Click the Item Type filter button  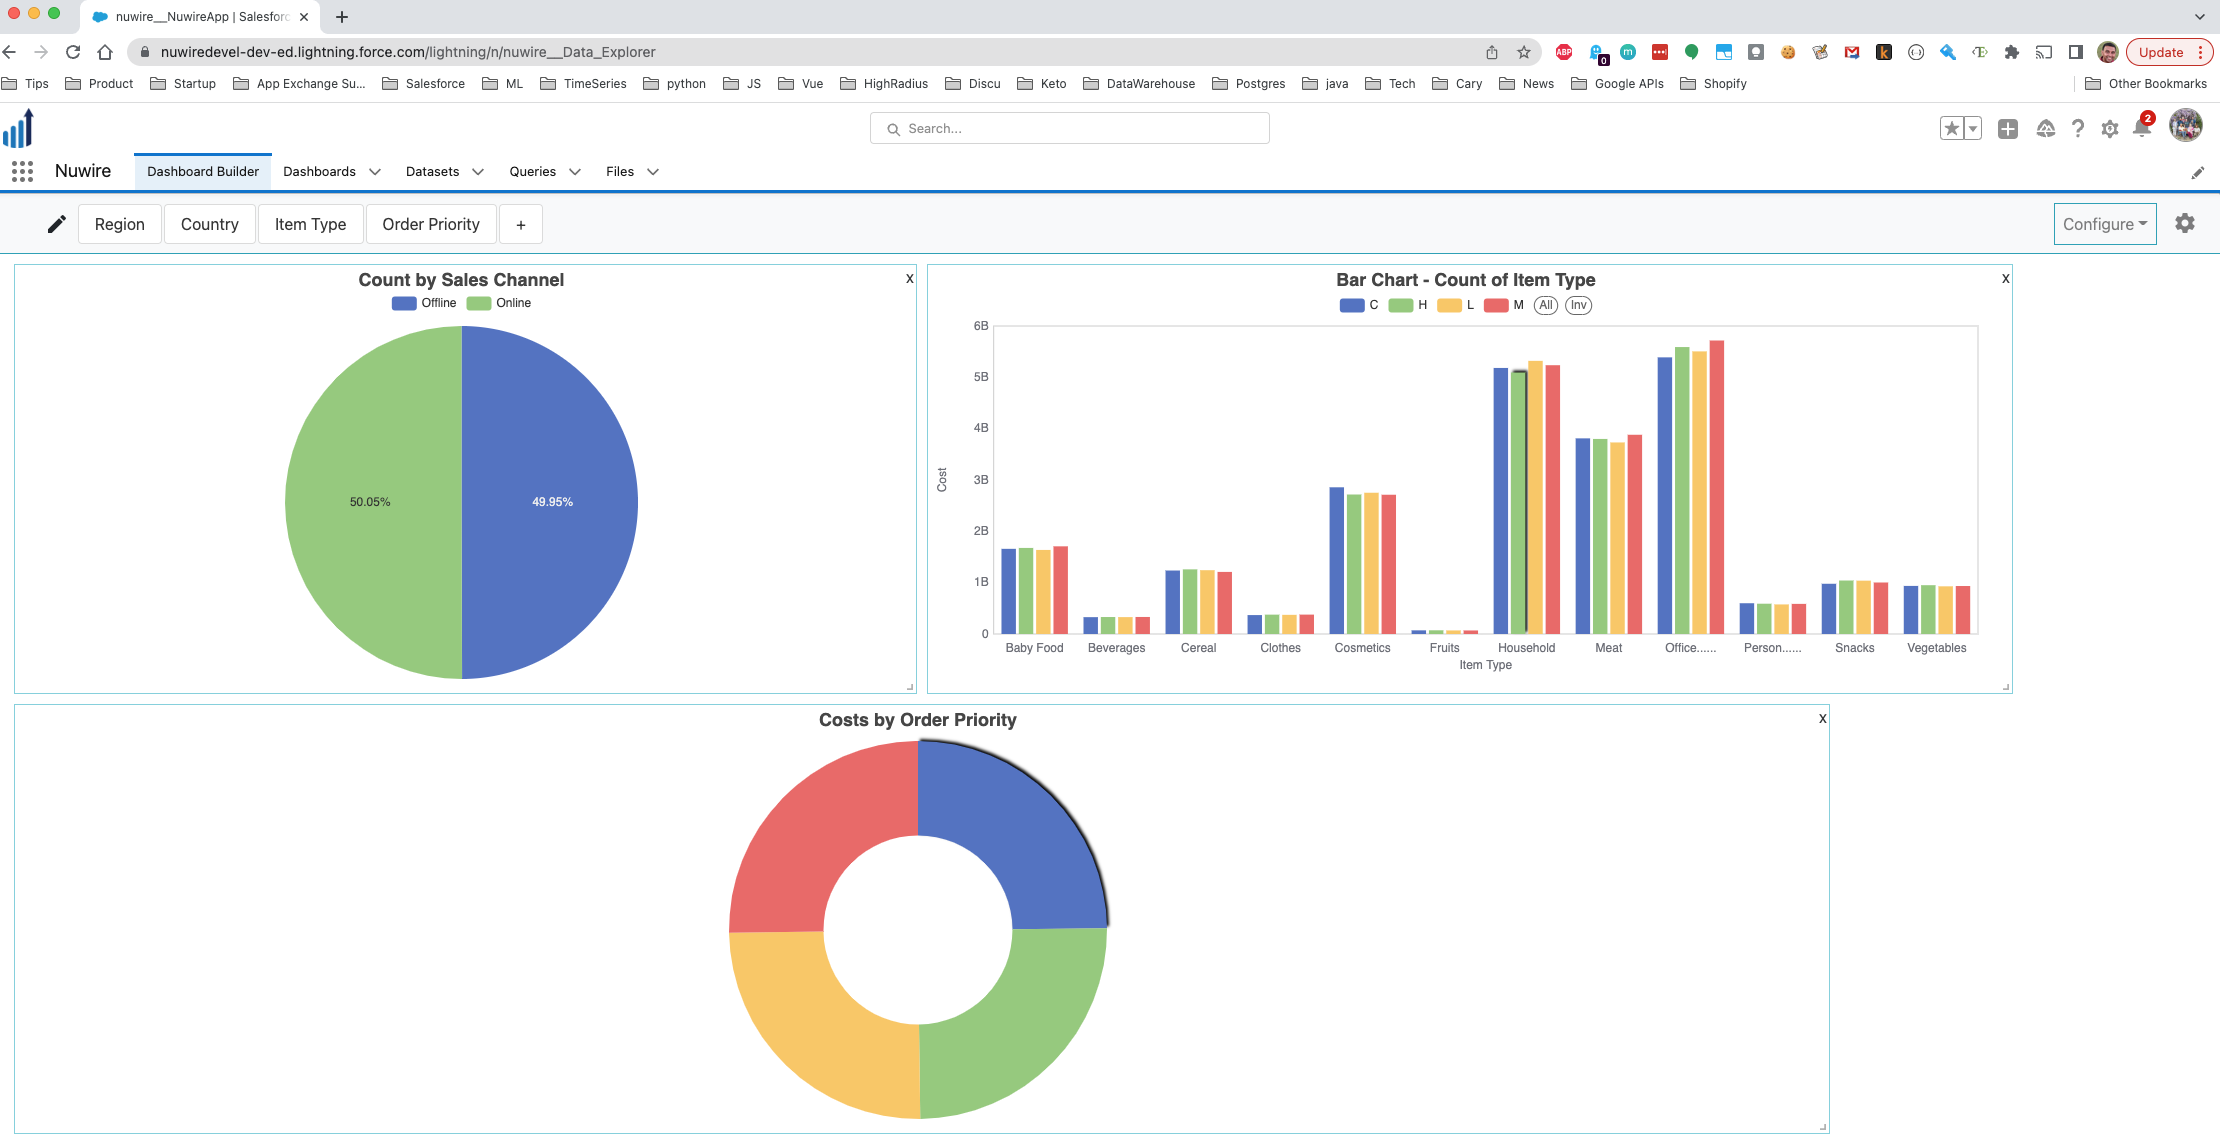310,224
